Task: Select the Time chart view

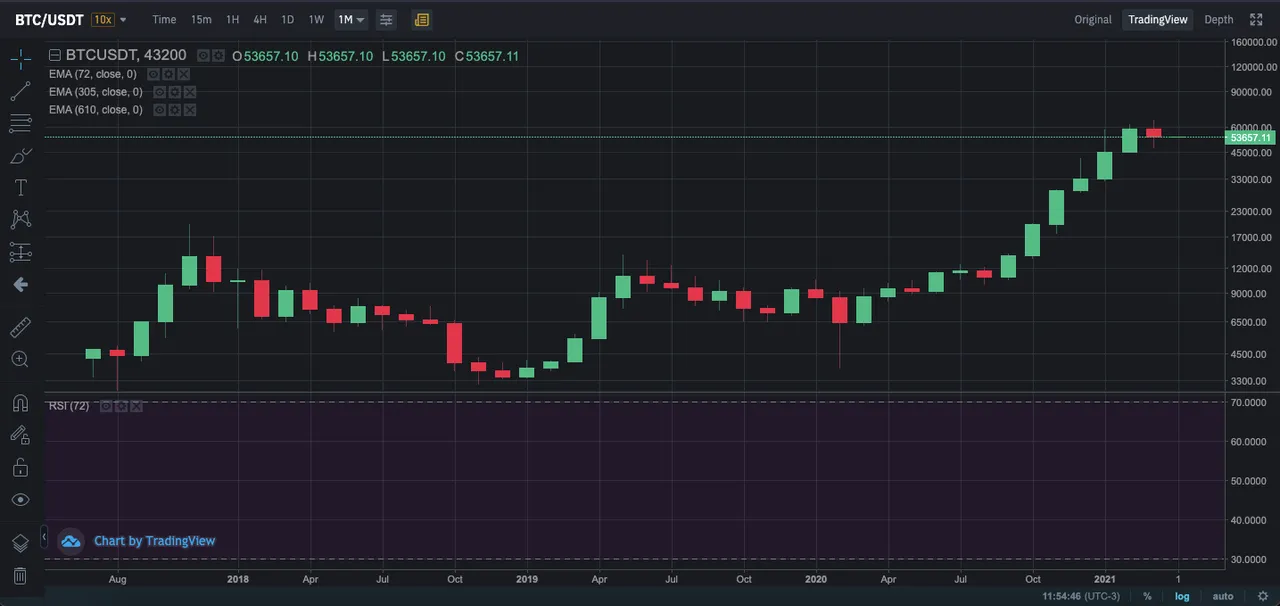Action: point(164,20)
